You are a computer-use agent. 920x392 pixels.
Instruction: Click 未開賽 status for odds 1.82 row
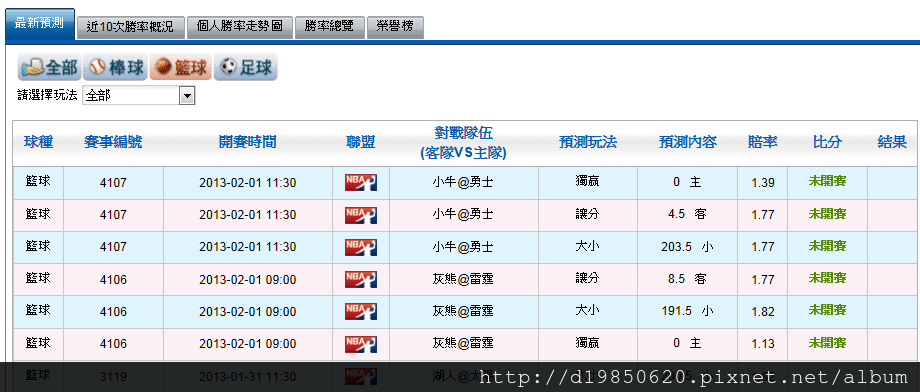[x=827, y=310]
